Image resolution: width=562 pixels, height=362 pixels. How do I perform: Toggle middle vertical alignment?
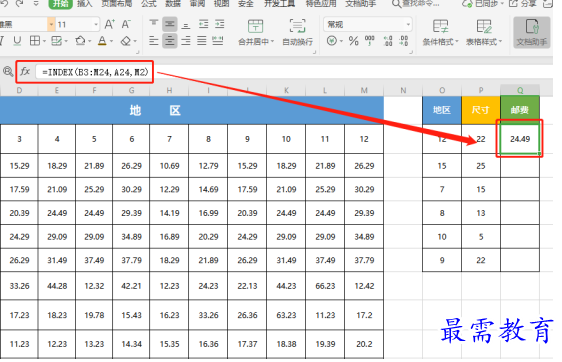(x=170, y=24)
